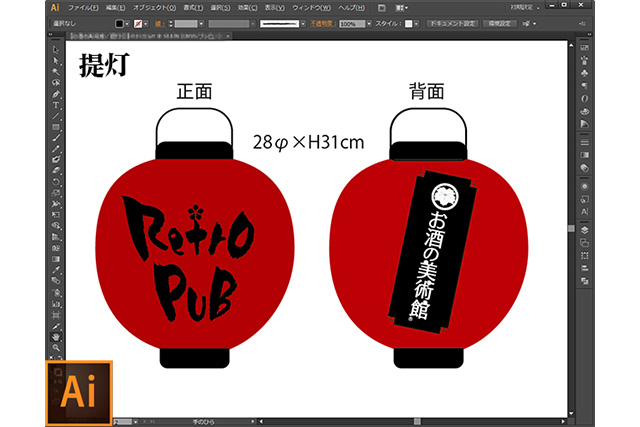
Task: Select the Gradient tool
Action: (56, 259)
